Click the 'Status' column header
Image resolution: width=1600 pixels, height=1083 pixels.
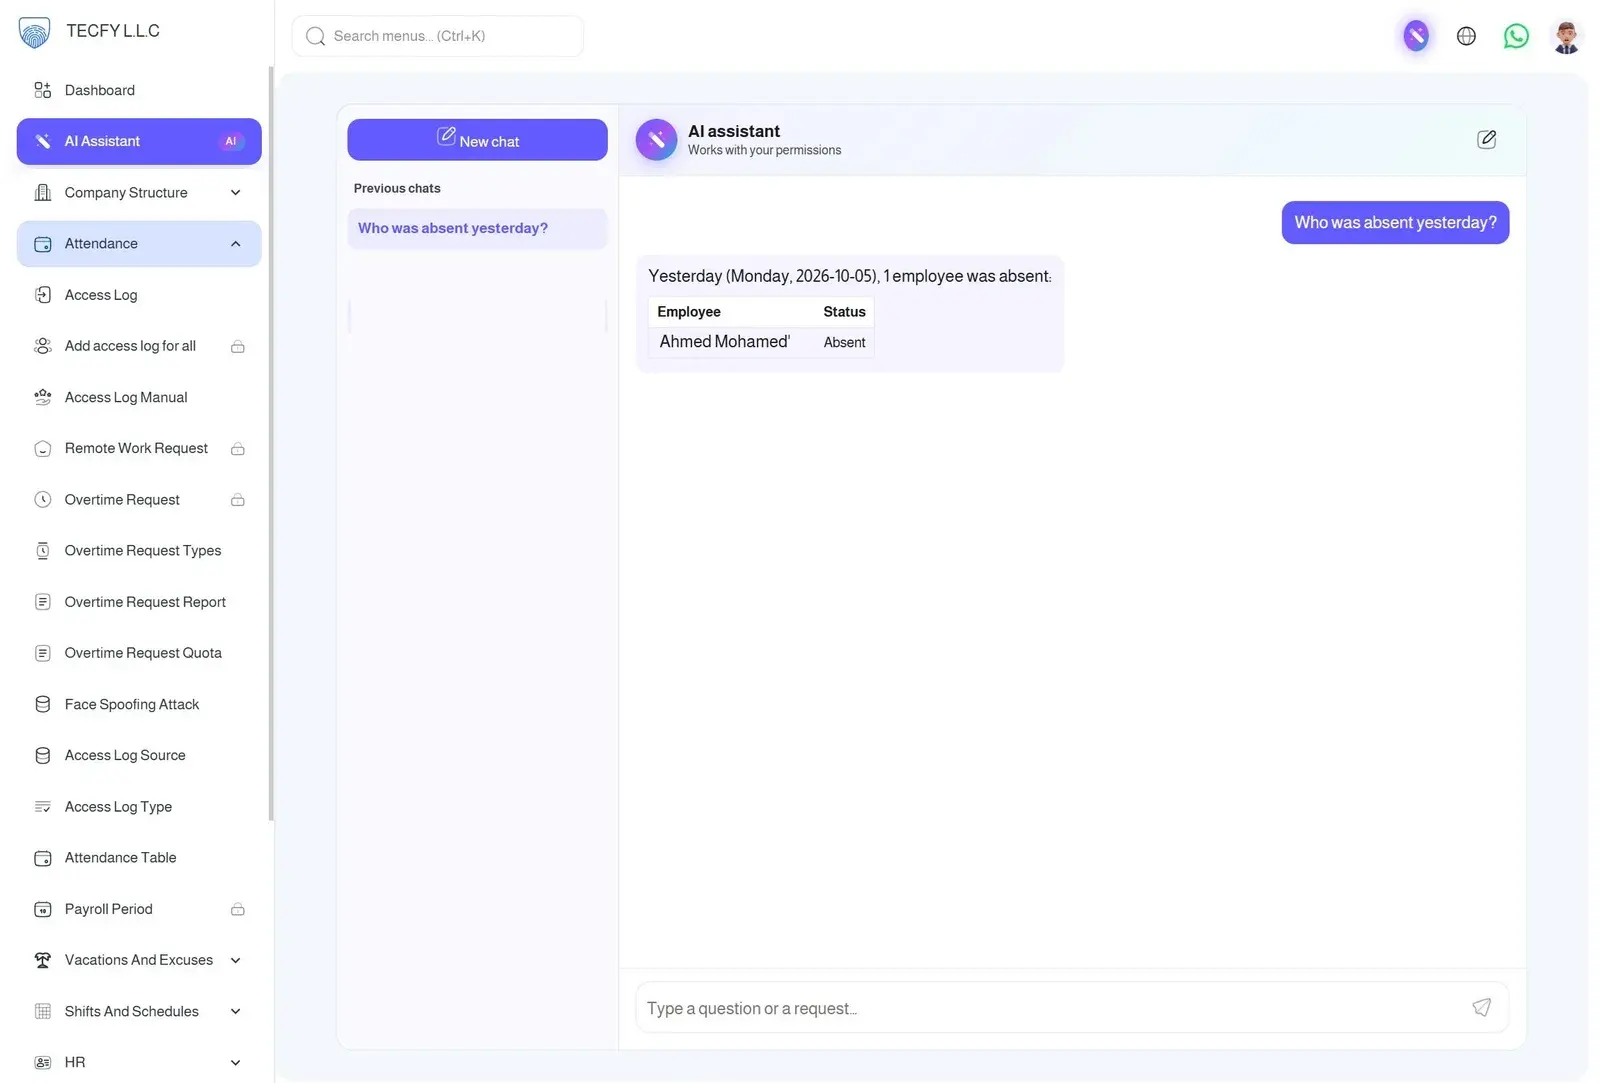844,312
